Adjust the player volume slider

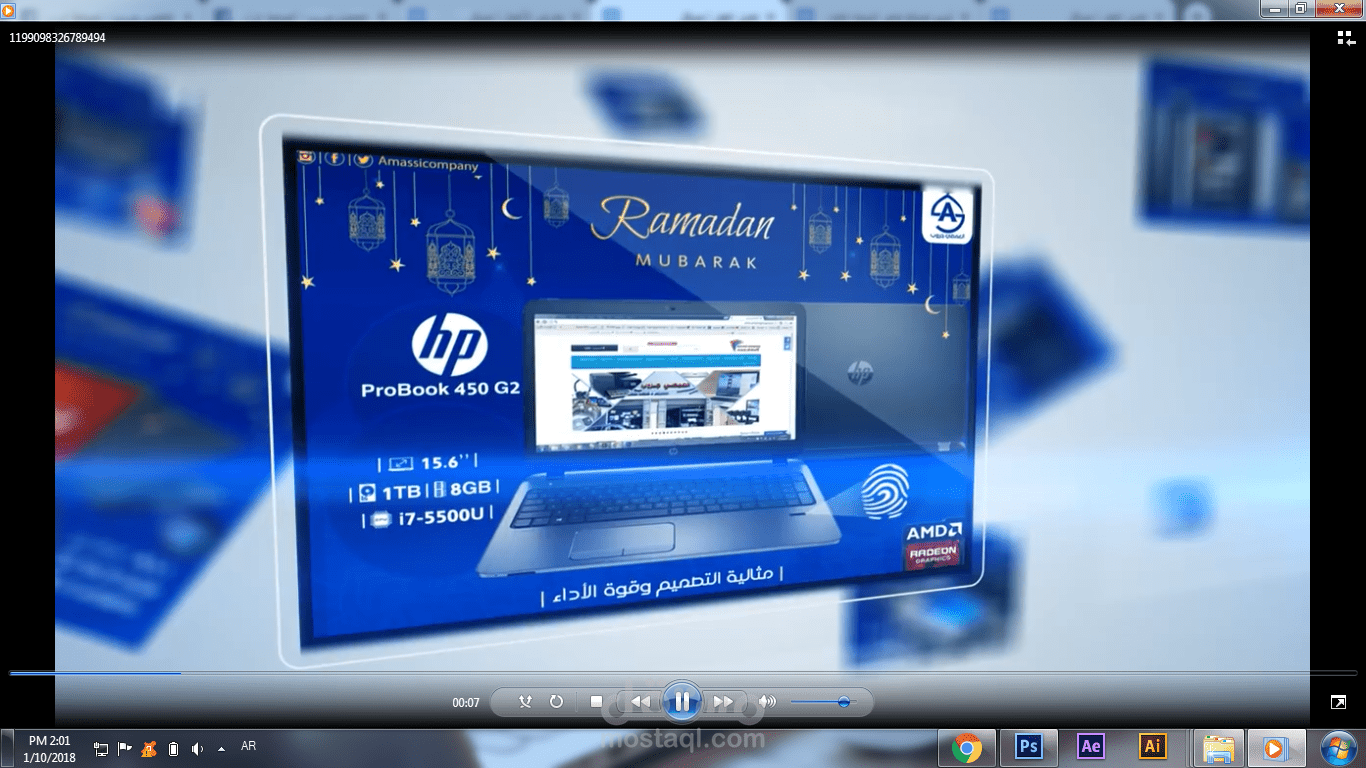[822, 702]
